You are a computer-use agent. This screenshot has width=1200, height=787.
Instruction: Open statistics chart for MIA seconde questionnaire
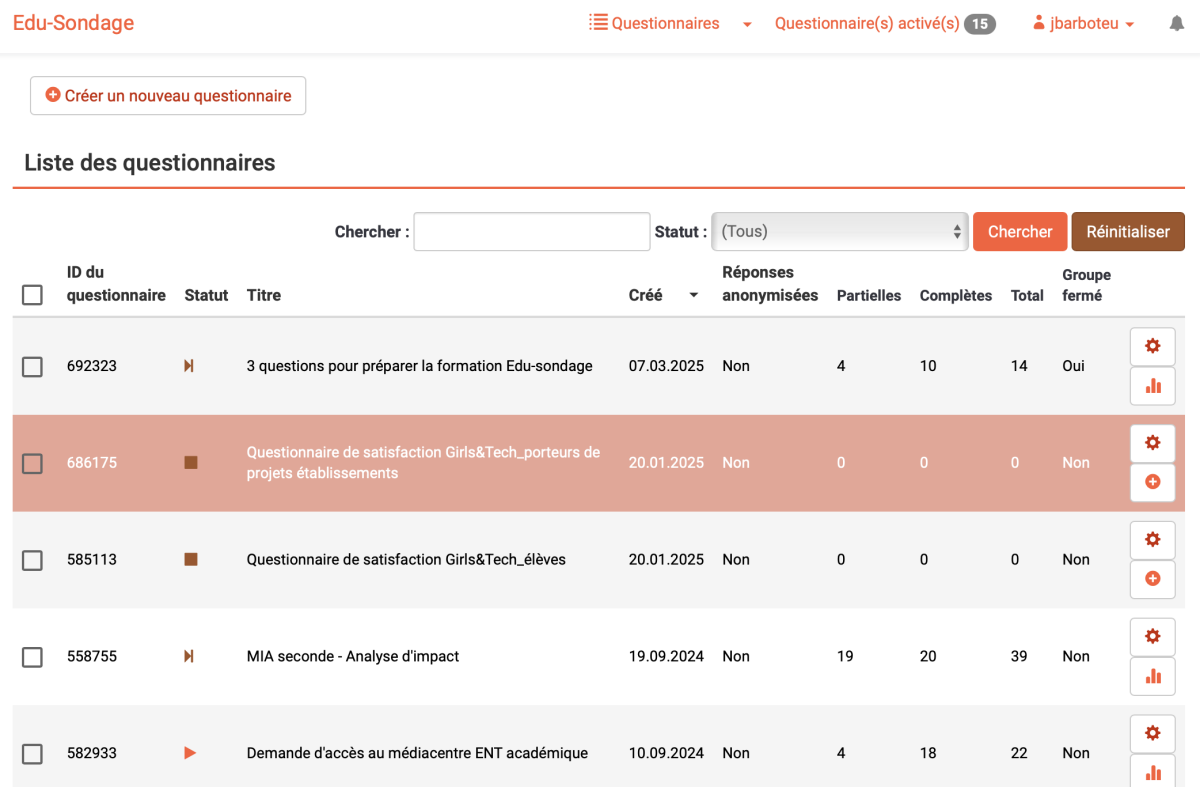1152,676
